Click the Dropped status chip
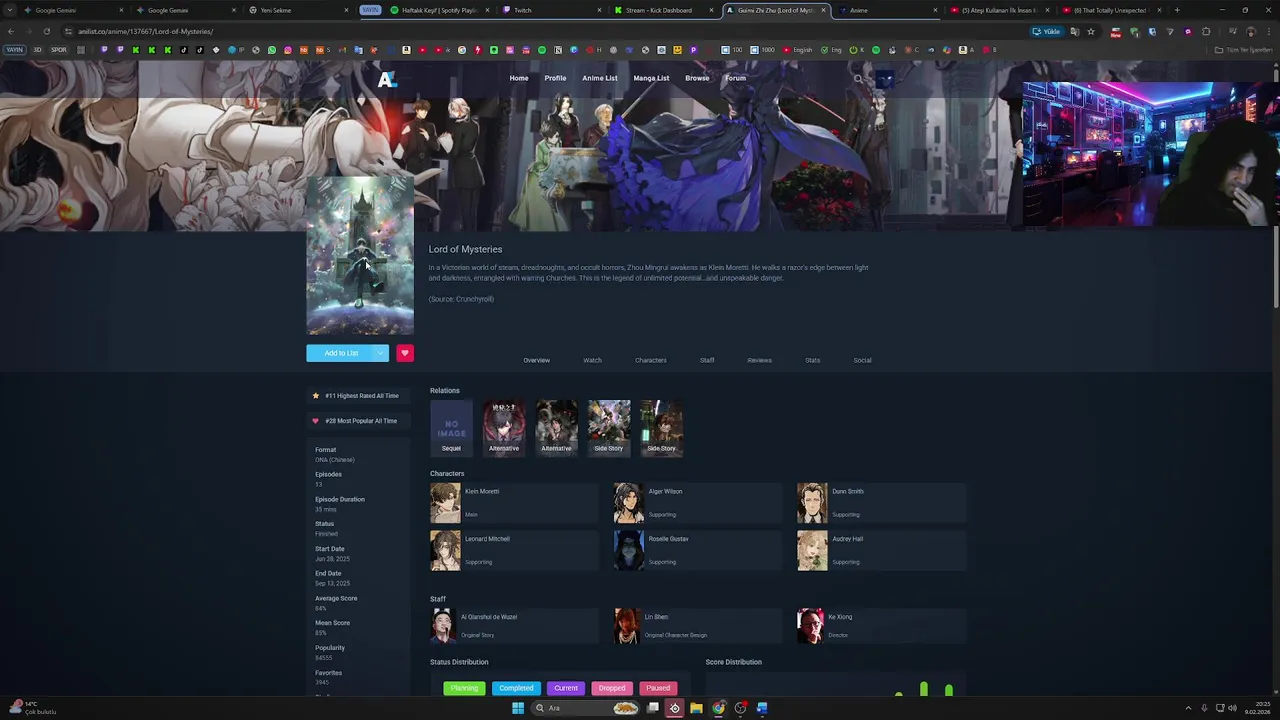The width and height of the screenshot is (1280, 720). (x=612, y=688)
